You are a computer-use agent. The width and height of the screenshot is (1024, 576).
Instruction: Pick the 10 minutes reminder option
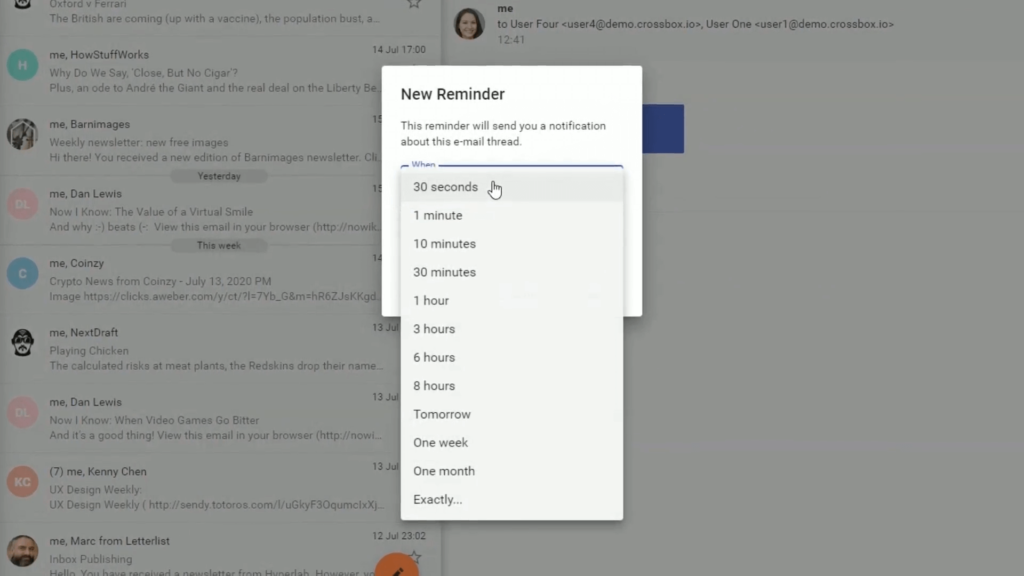pyautogui.click(x=444, y=244)
